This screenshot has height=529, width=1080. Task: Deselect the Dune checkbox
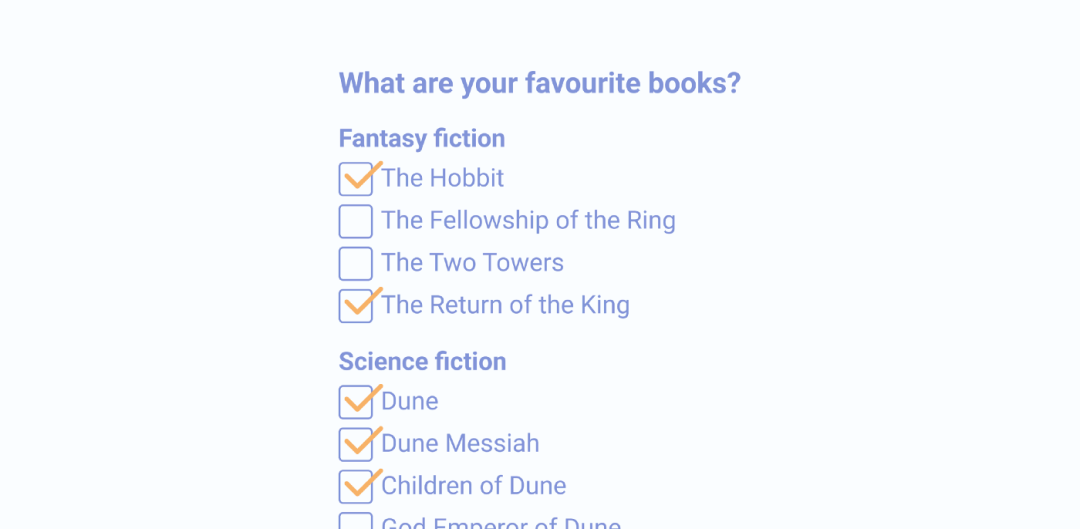click(x=356, y=402)
